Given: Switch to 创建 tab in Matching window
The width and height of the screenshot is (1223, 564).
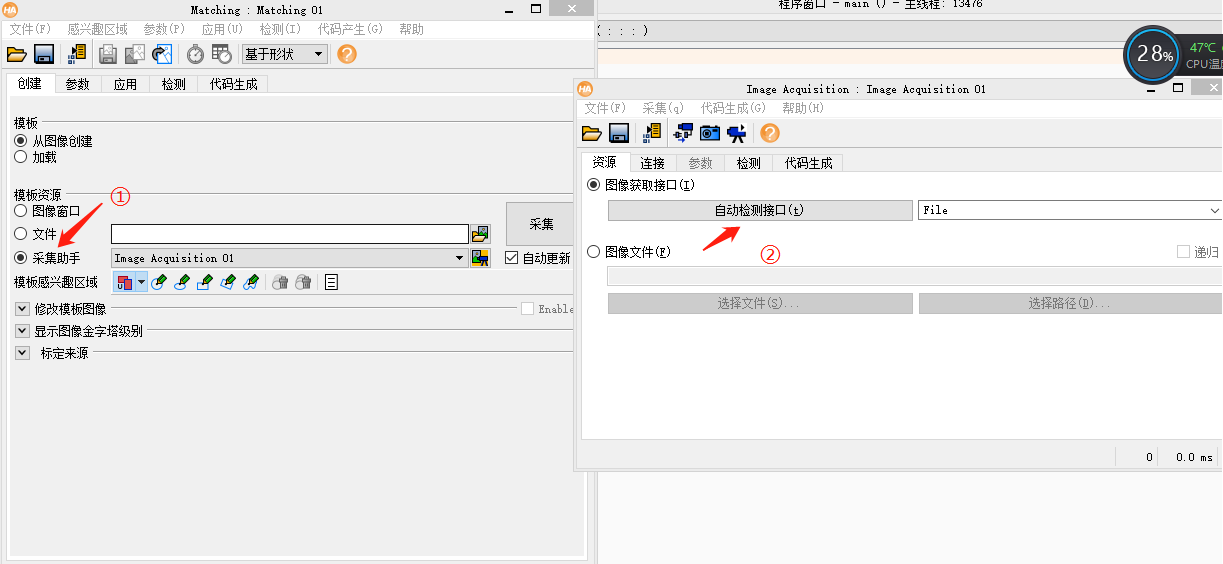Looking at the screenshot, I should point(30,84).
